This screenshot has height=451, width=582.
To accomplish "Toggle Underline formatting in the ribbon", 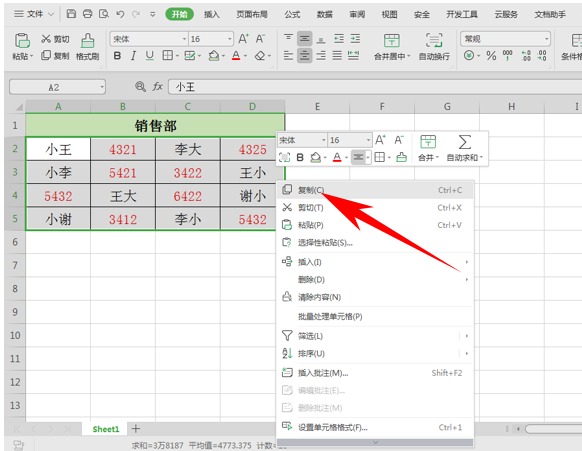I will (150, 56).
